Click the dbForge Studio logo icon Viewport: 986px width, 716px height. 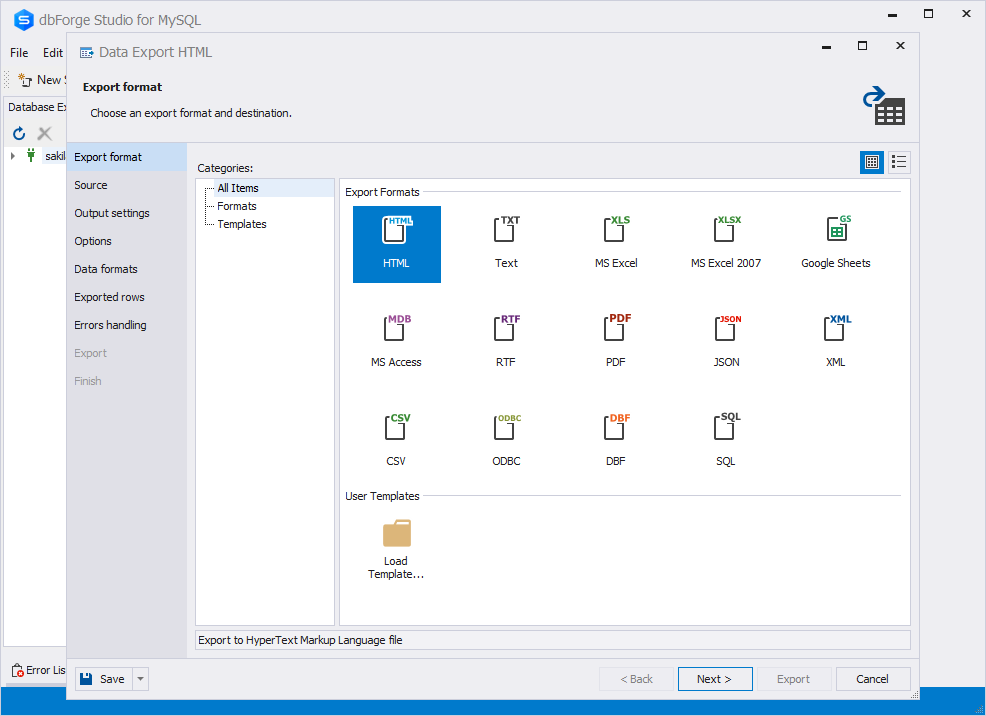point(23,19)
